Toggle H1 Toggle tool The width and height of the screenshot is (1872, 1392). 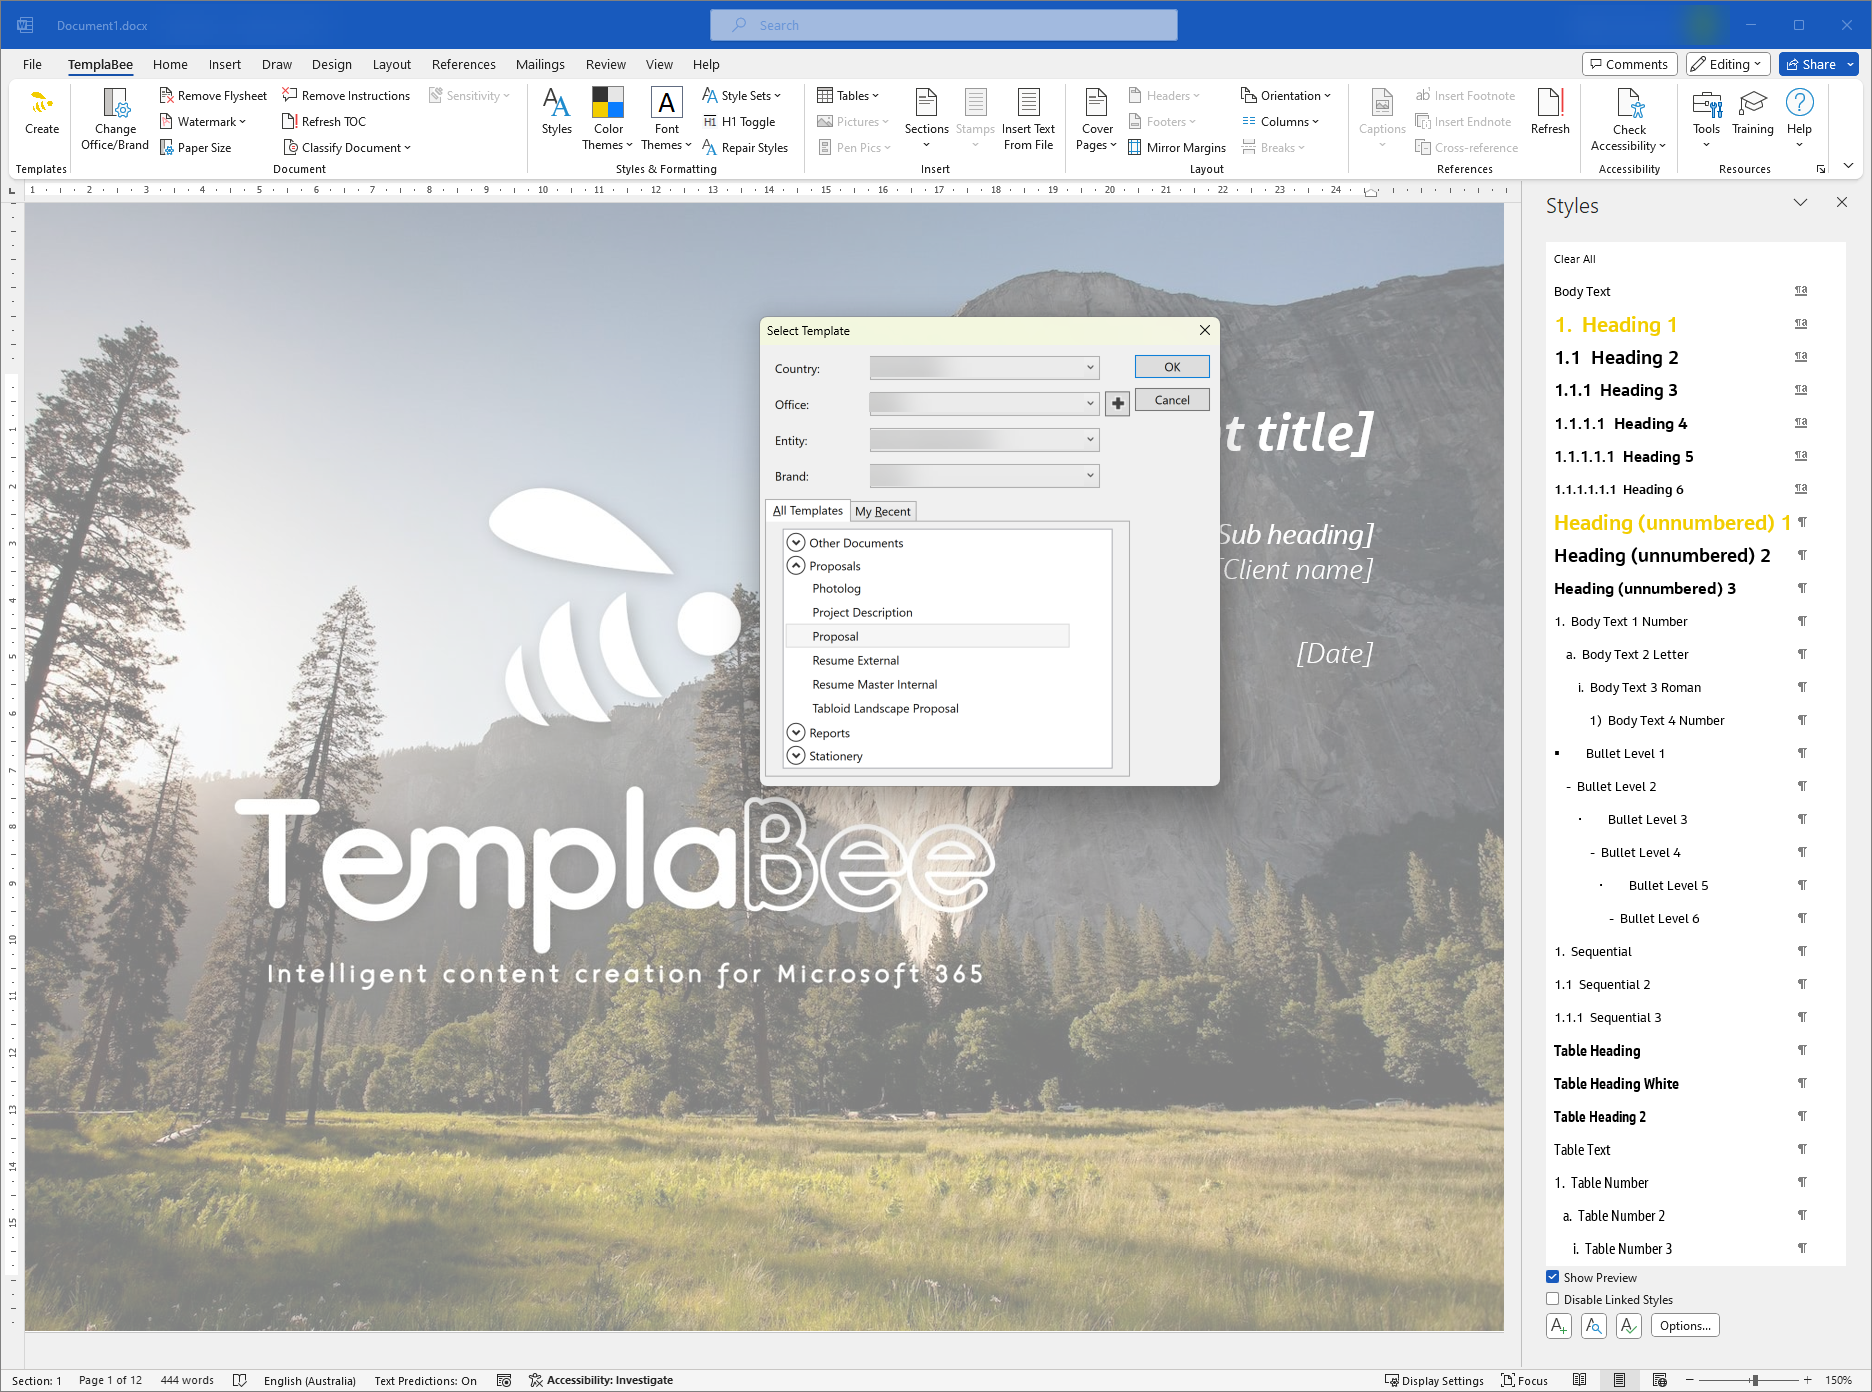tap(739, 121)
